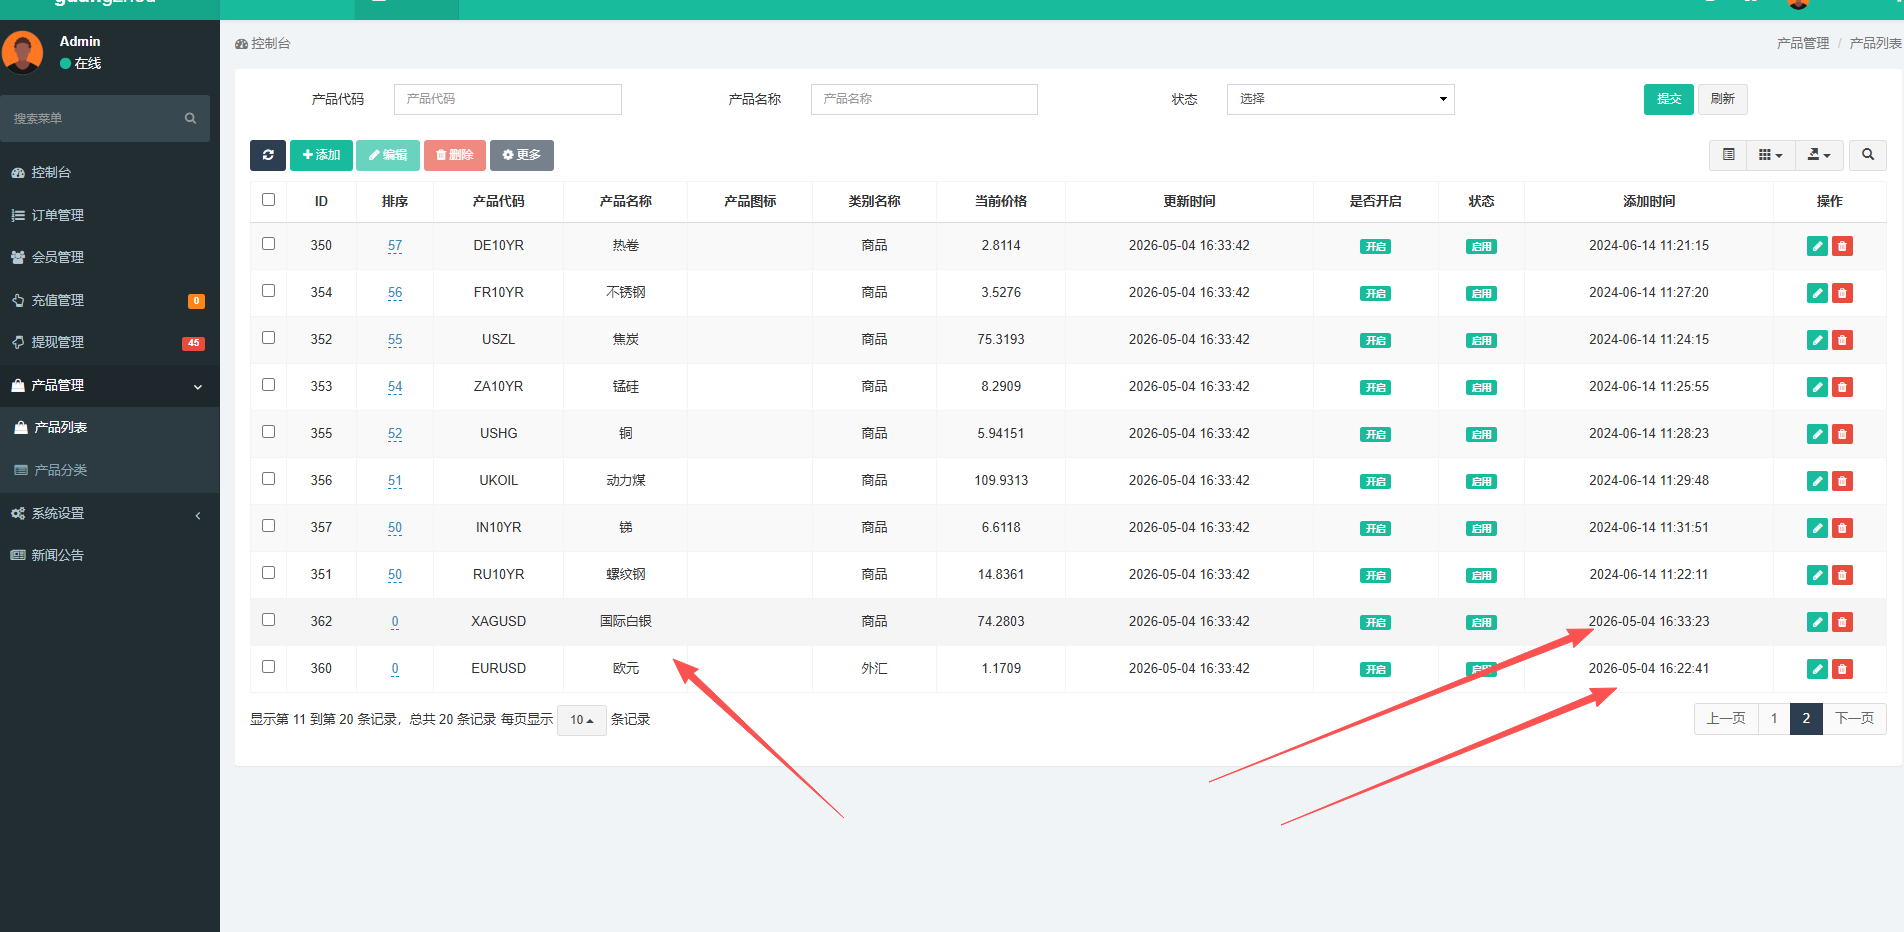Open 控制台 in the sidebar
1904x932 pixels.
point(110,172)
